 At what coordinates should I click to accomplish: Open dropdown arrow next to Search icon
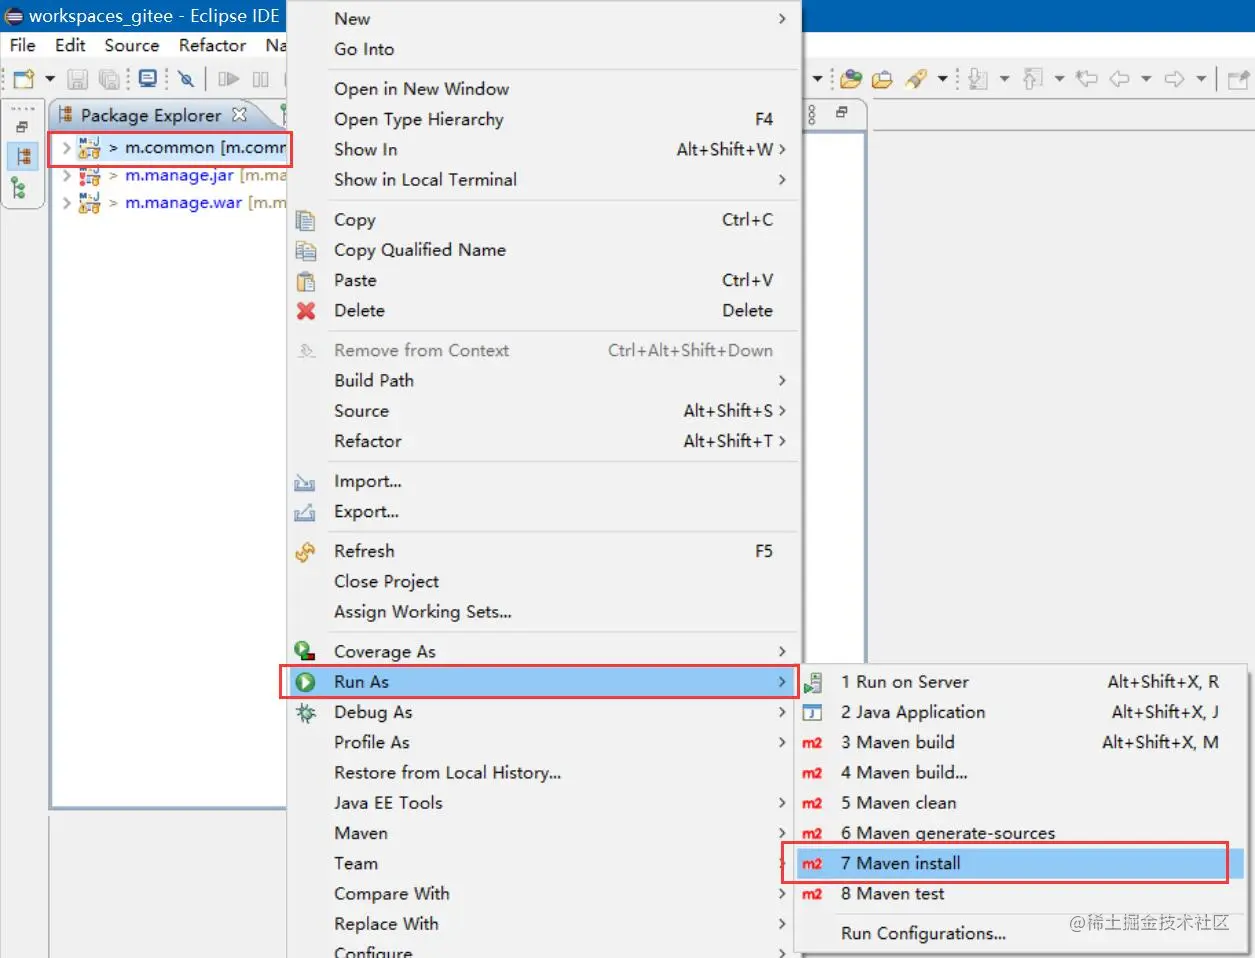pyautogui.click(x=942, y=79)
